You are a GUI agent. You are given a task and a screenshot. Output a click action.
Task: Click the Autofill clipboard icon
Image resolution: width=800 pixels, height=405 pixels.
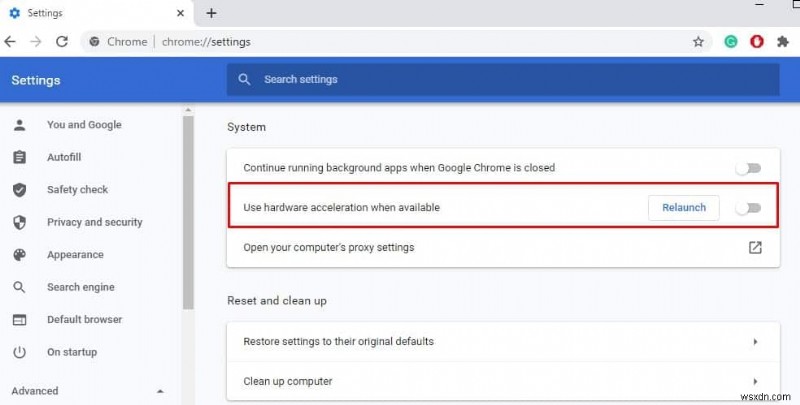(19, 157)
